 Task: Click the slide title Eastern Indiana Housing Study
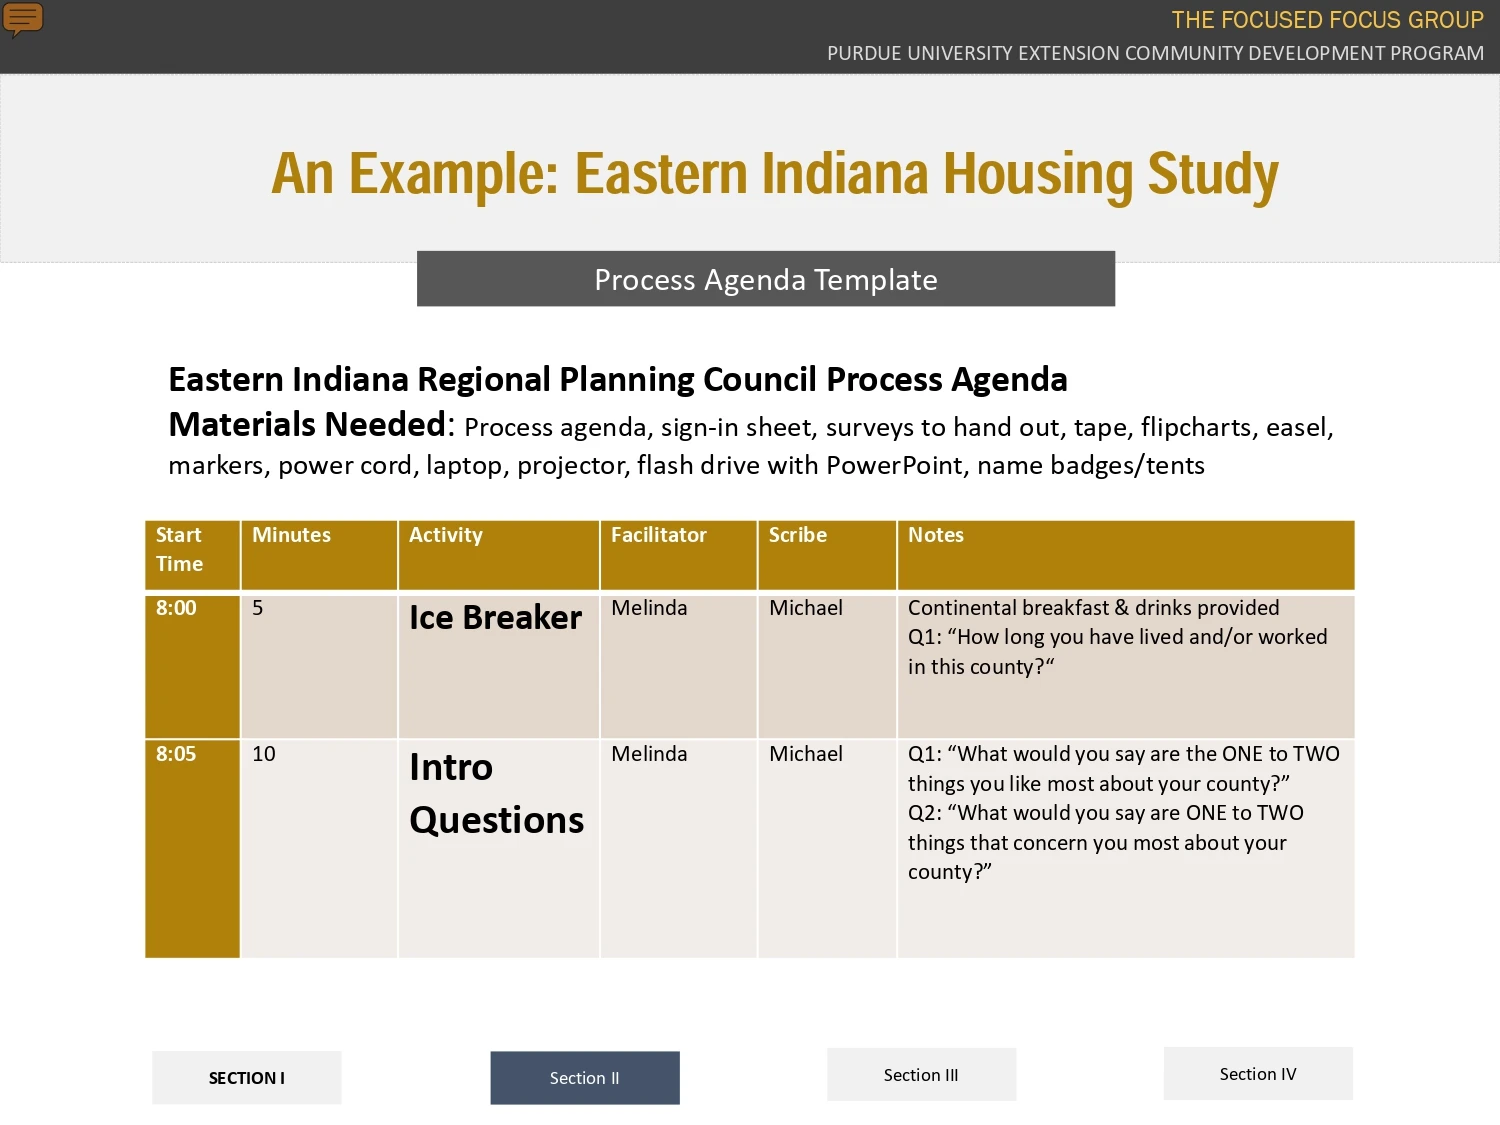[x=775, y=173]
